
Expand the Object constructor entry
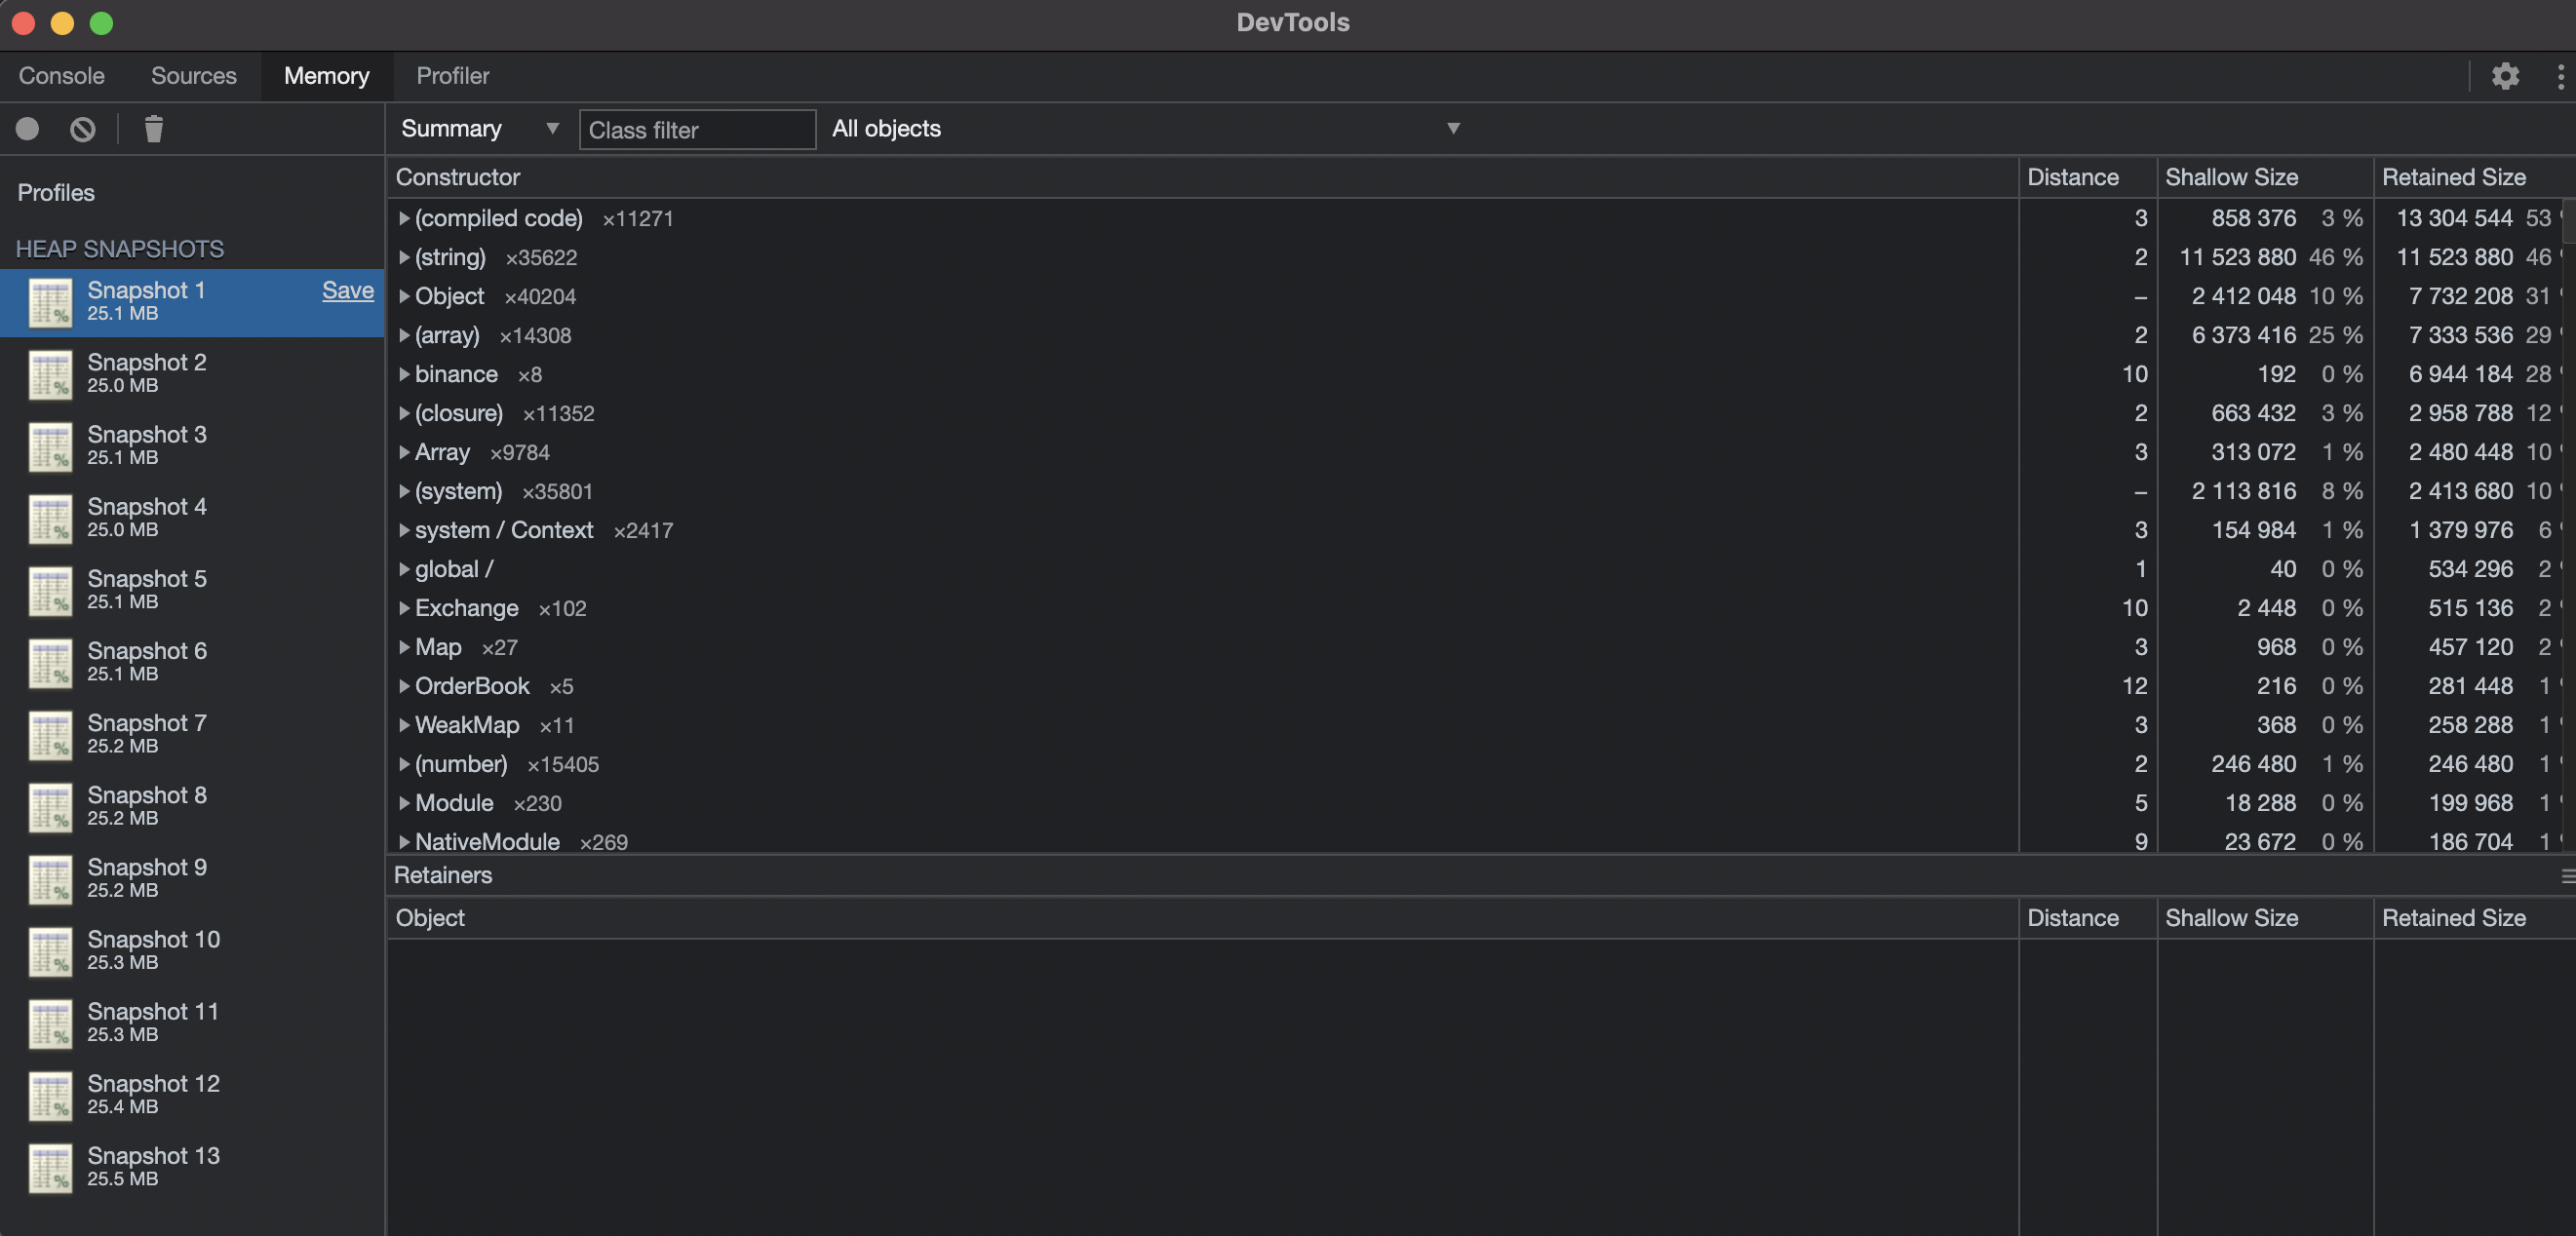click(x=404, y=296)
